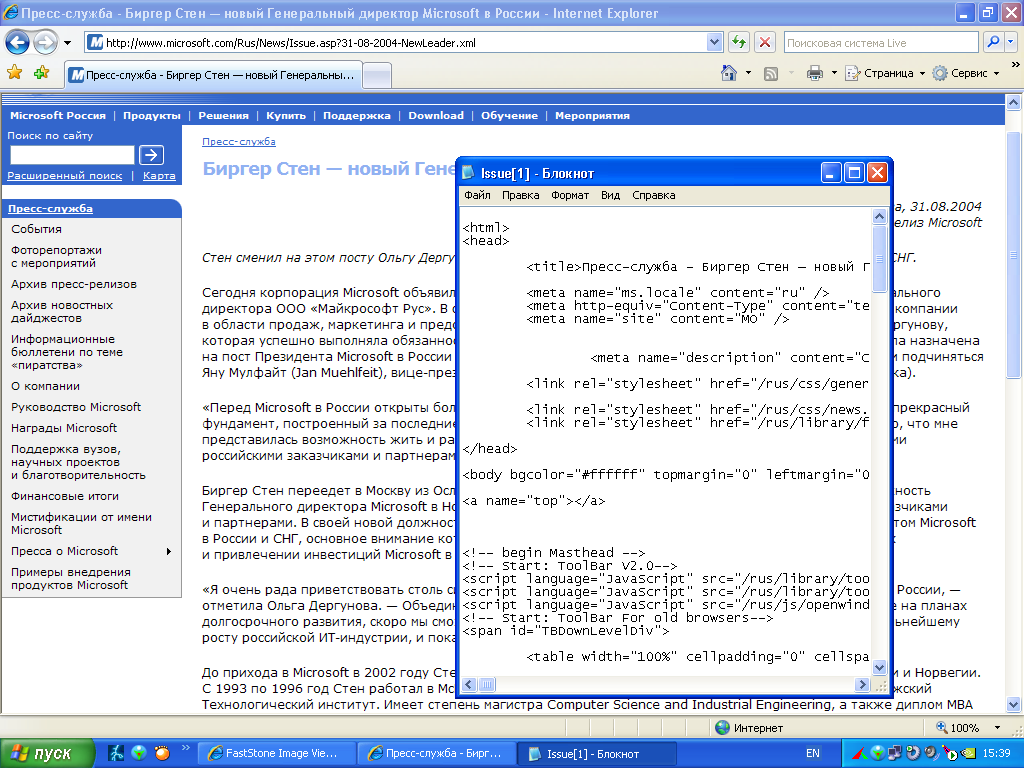Click the Расширенный поиск link
The image size is (1024, 768).
click(x=65, y=176)
